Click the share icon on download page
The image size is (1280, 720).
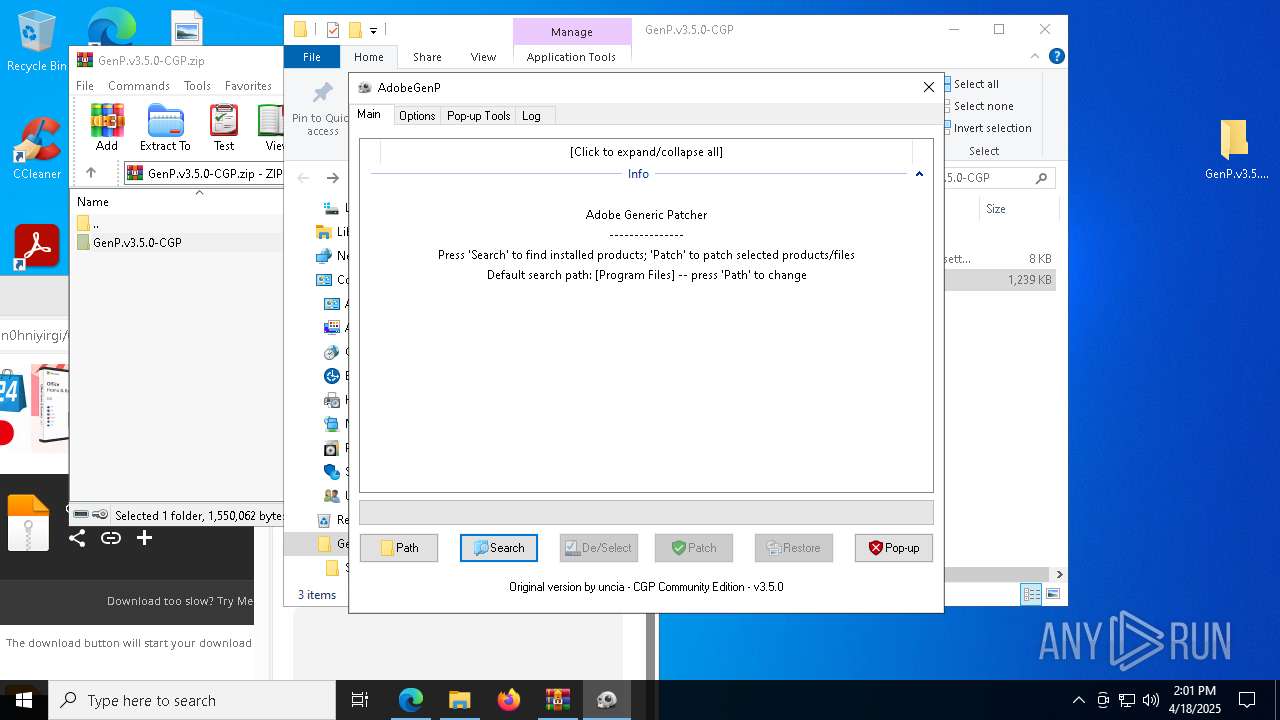click(x=77, y=538)
